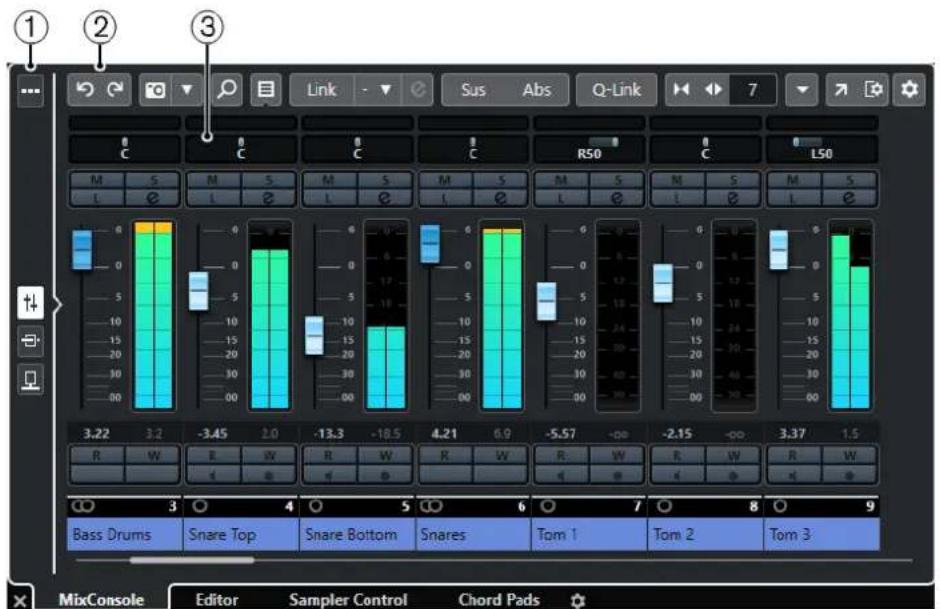Enable Listen on Bass Drums channel
940x609 pixels.
tap(97, 197)
